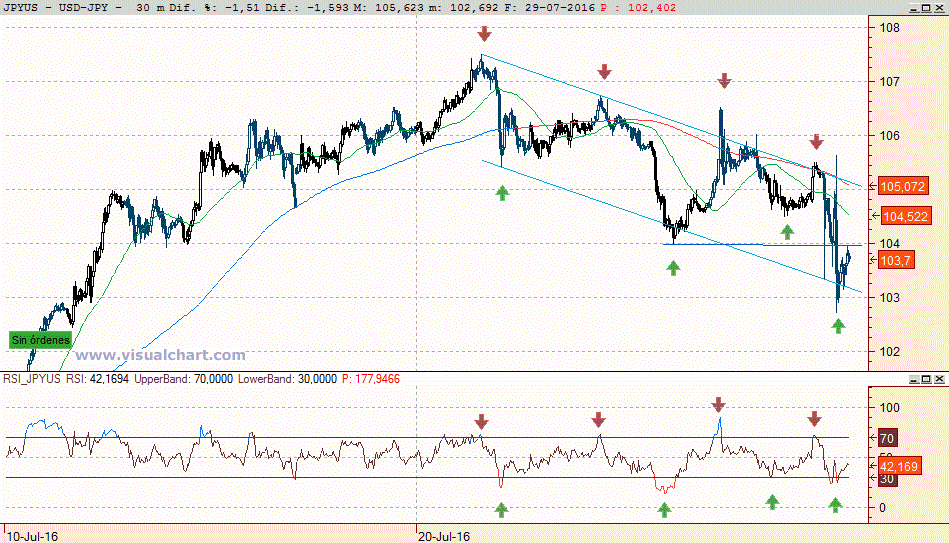Click the 107 price axis label
Screen dimensions: 949x543
[x=889, y=82]
